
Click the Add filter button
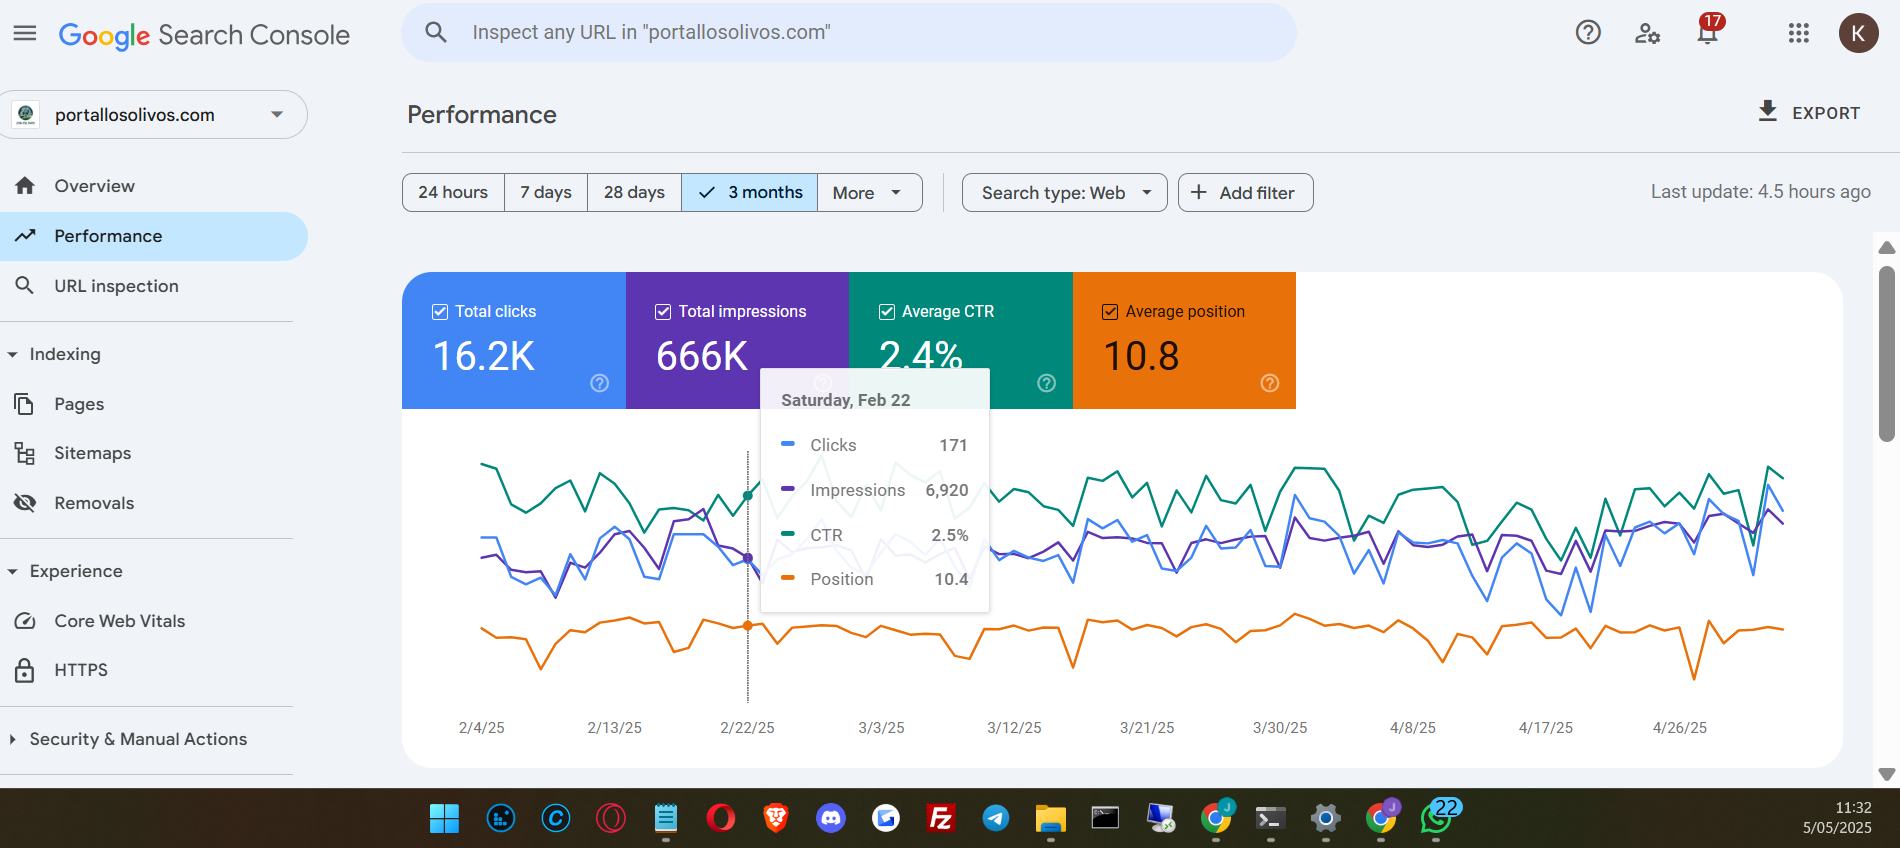point(1245,193)
